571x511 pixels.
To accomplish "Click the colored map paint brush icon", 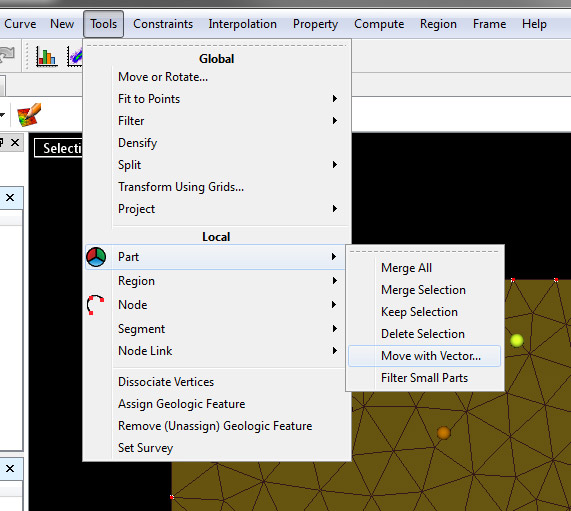I will [x=29, y=115].
